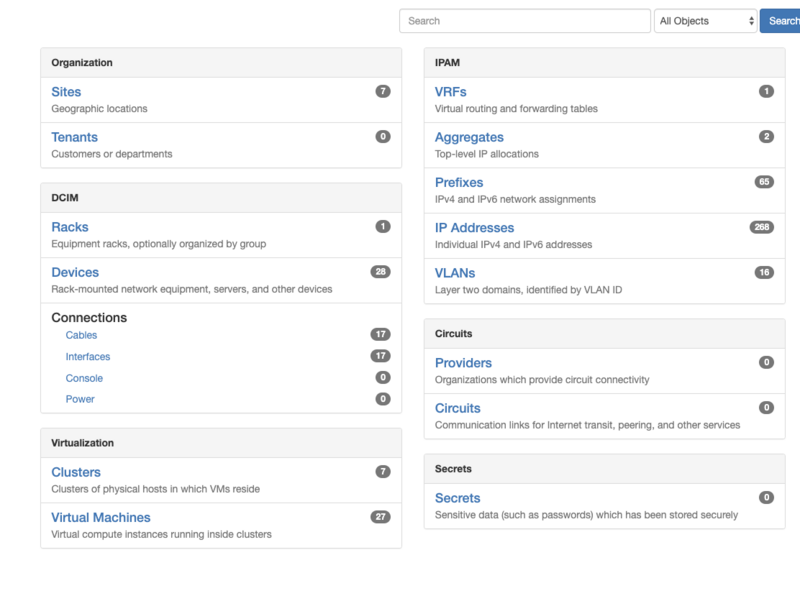
Task: Click the Circuits count badge 0
Action: click(766, 408)
